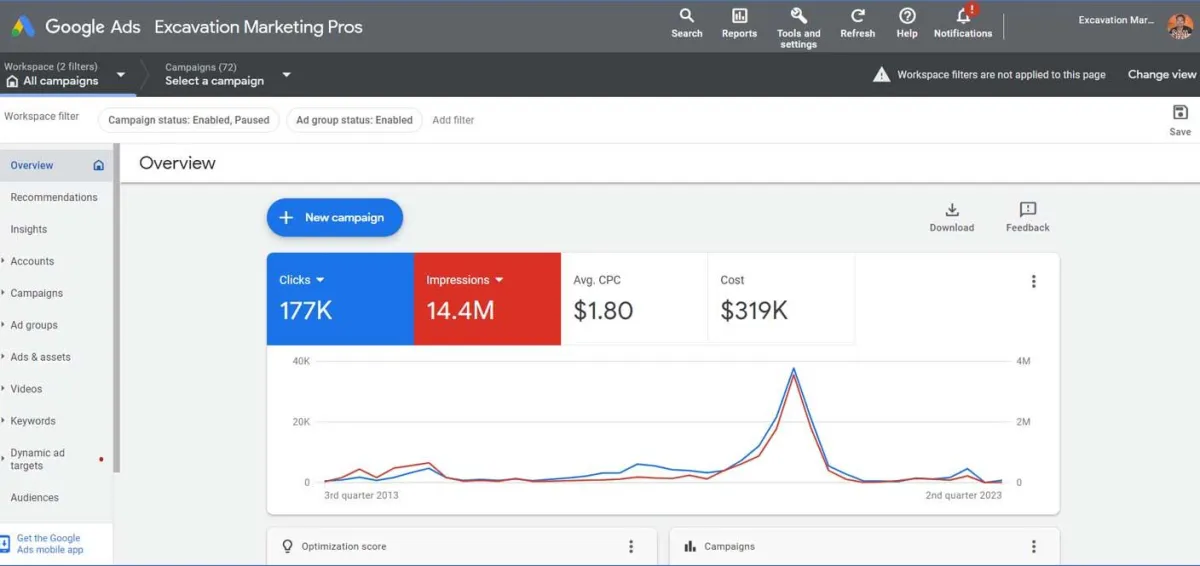This screenshot has height=566, width=1200.
Task: Click the 3rd quarter 2013 axis label
Action: click(x=361, y=495)
